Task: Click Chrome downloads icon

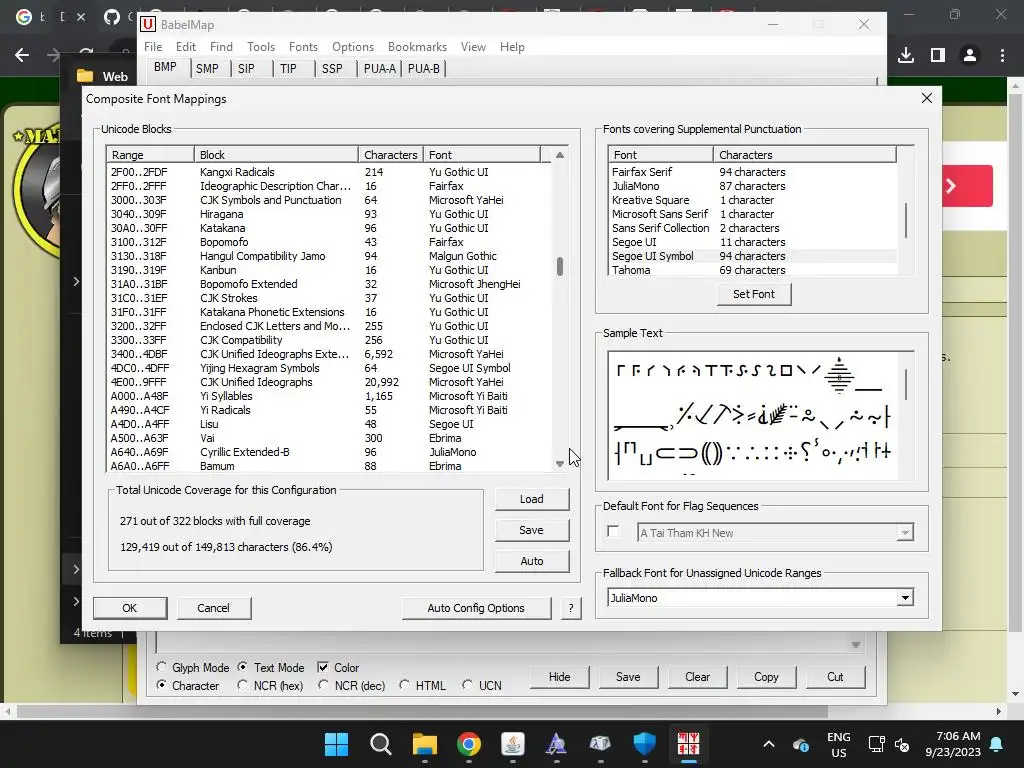Action: click(906, 55)
